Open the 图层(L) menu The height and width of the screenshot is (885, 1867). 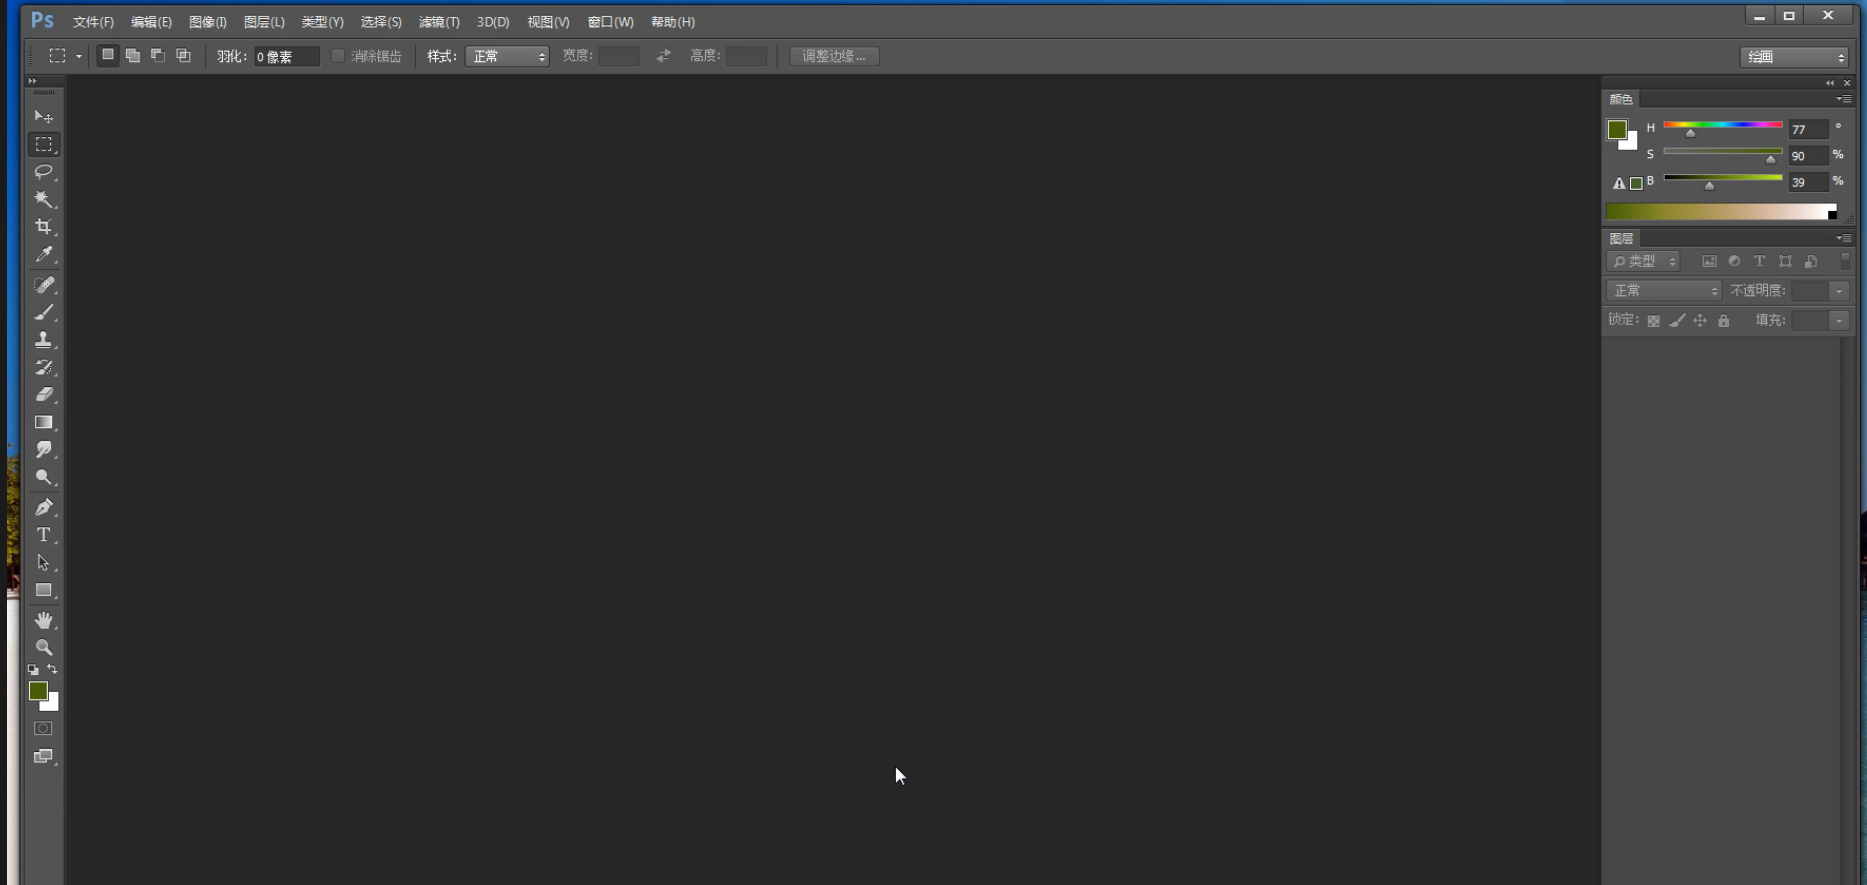pos(264,22)
